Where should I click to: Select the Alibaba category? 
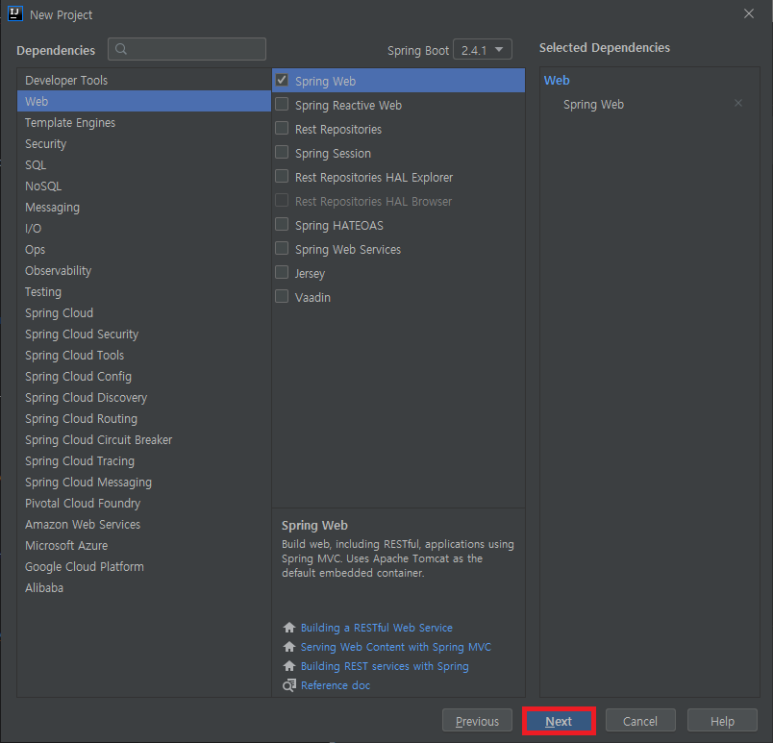[144, 588]
